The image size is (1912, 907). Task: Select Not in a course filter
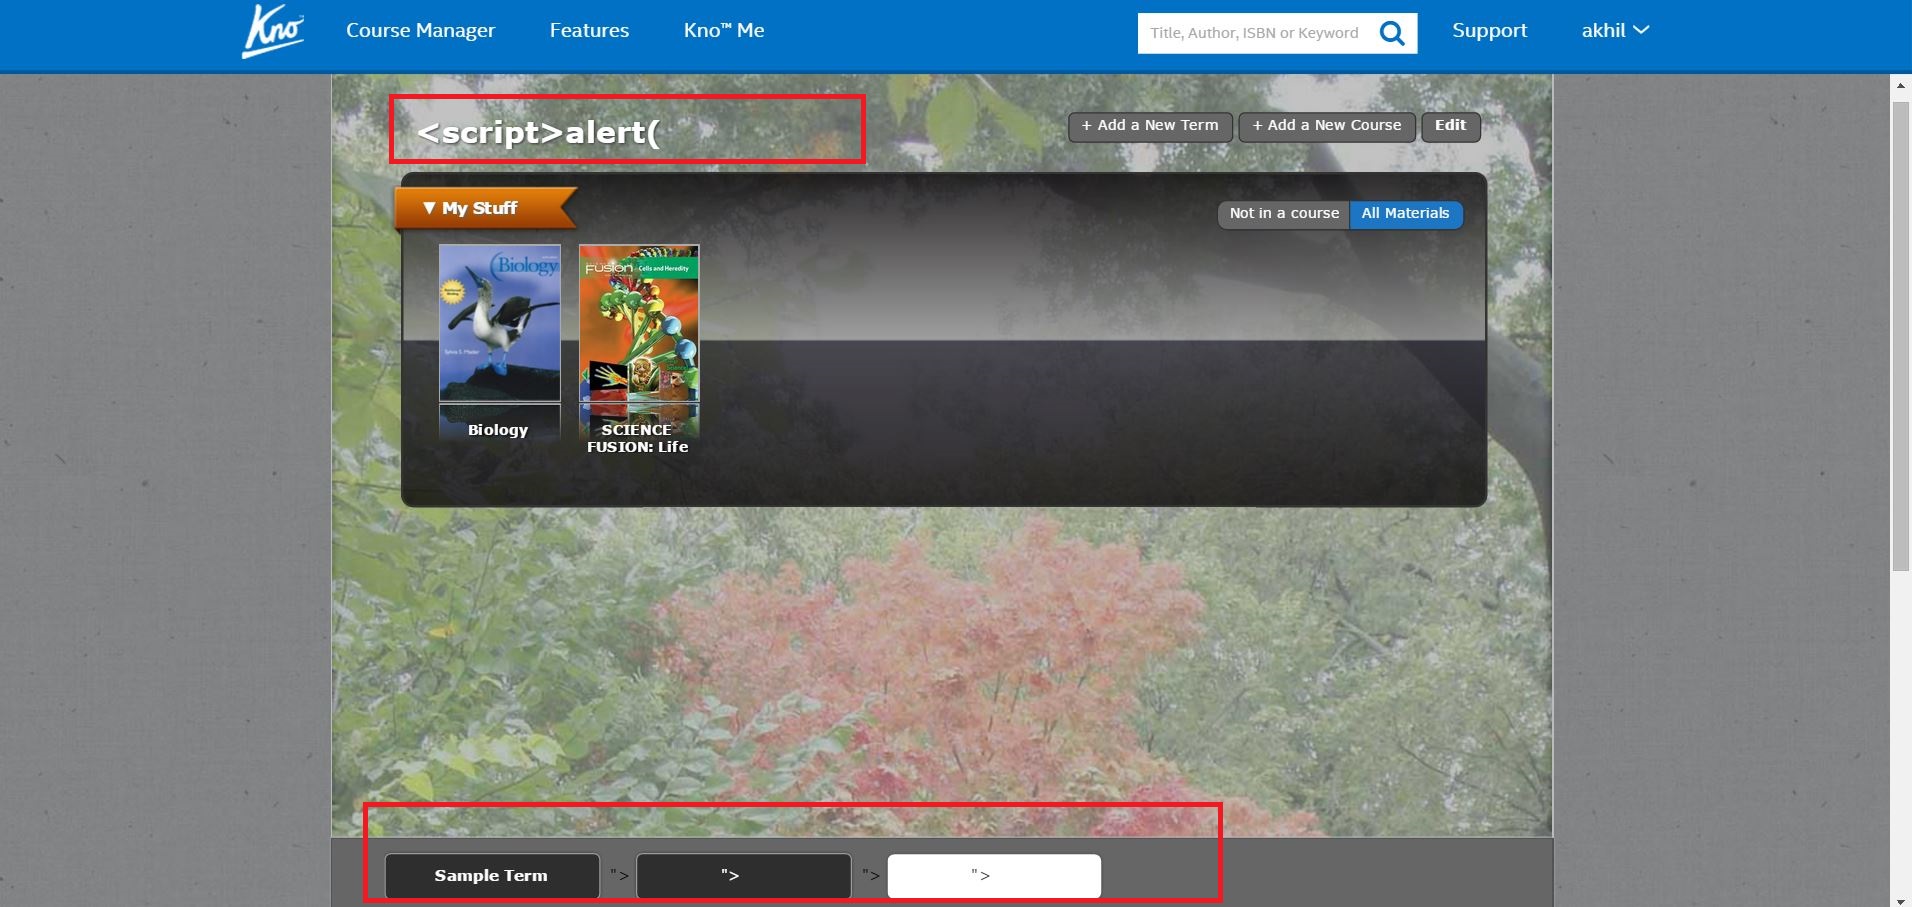pyautogui.click(x=1284, y=214)
